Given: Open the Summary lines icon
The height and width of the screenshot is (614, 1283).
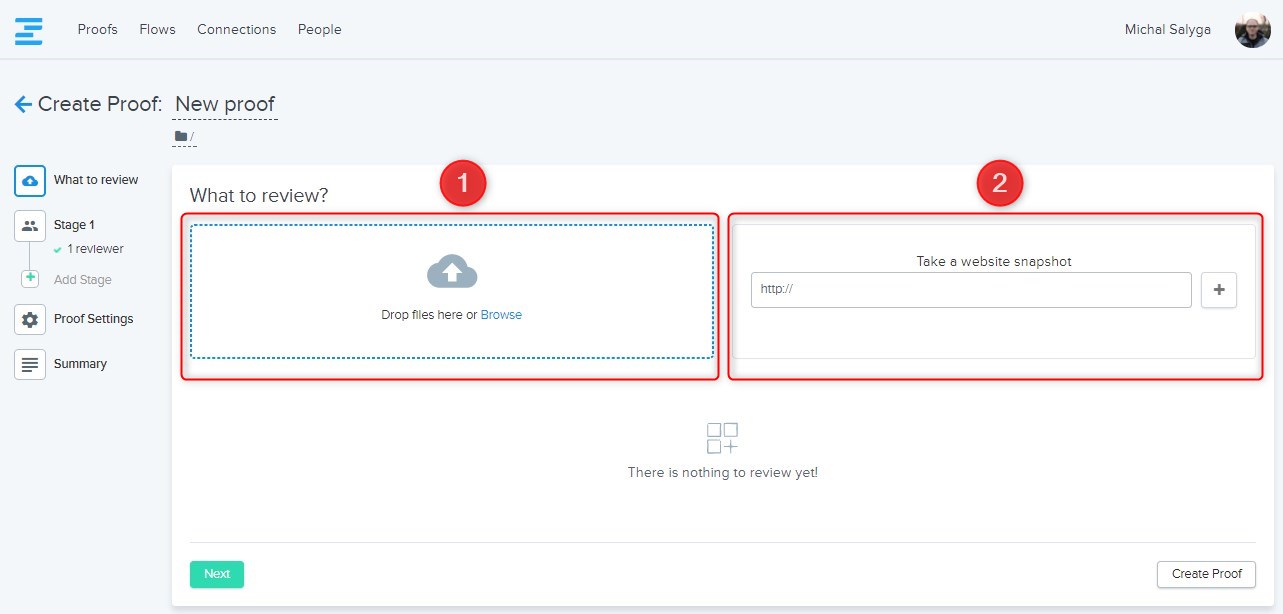Looking at the screenshot, I should [x=30, y=364].
